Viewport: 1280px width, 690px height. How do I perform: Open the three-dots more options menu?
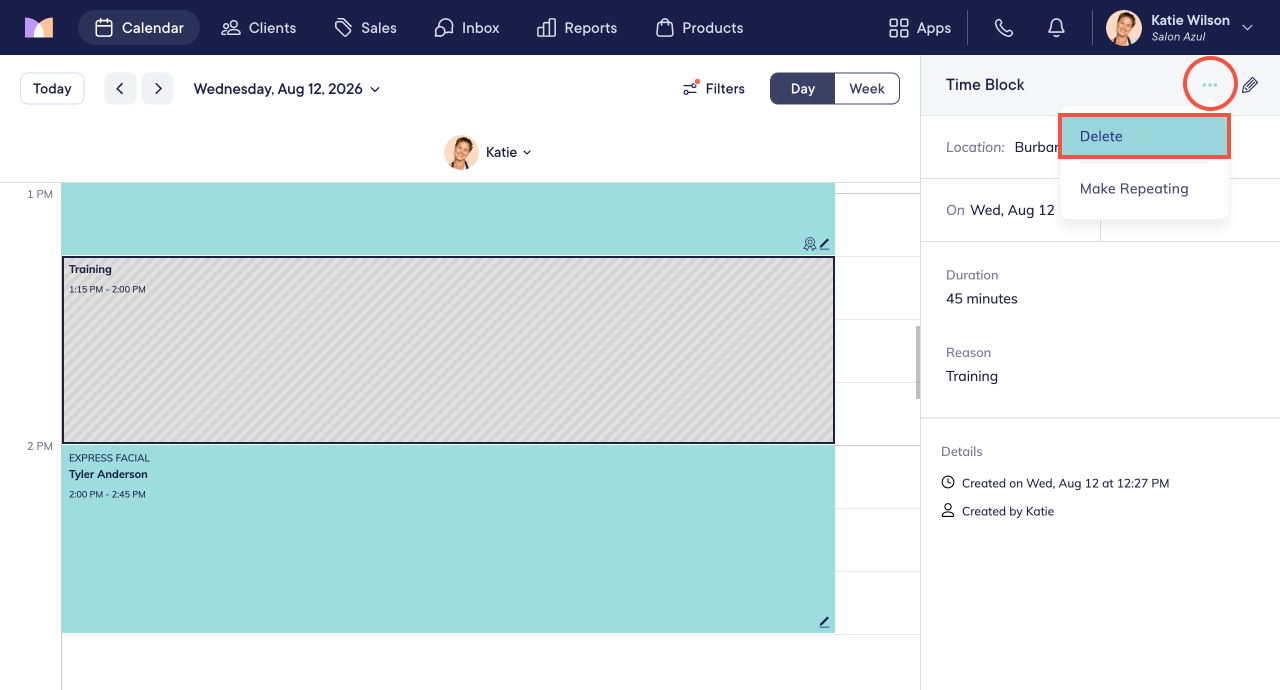click(1210, 85)
